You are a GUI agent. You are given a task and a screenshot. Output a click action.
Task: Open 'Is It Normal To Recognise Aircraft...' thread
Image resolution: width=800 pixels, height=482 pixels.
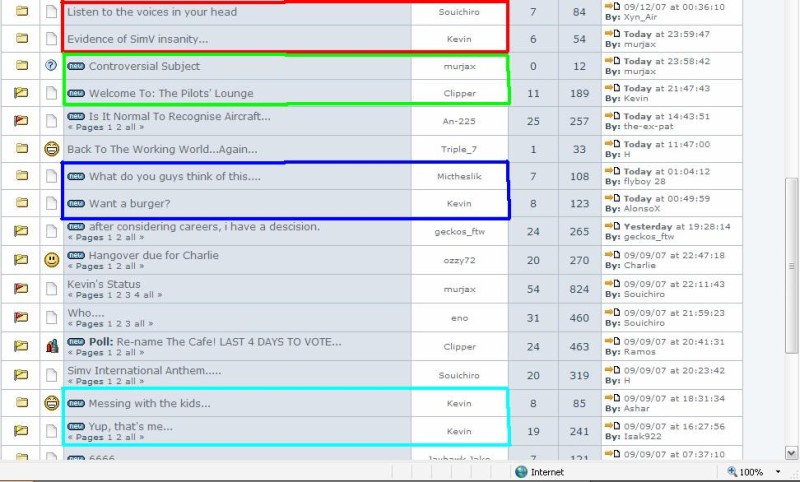[180, 116]
